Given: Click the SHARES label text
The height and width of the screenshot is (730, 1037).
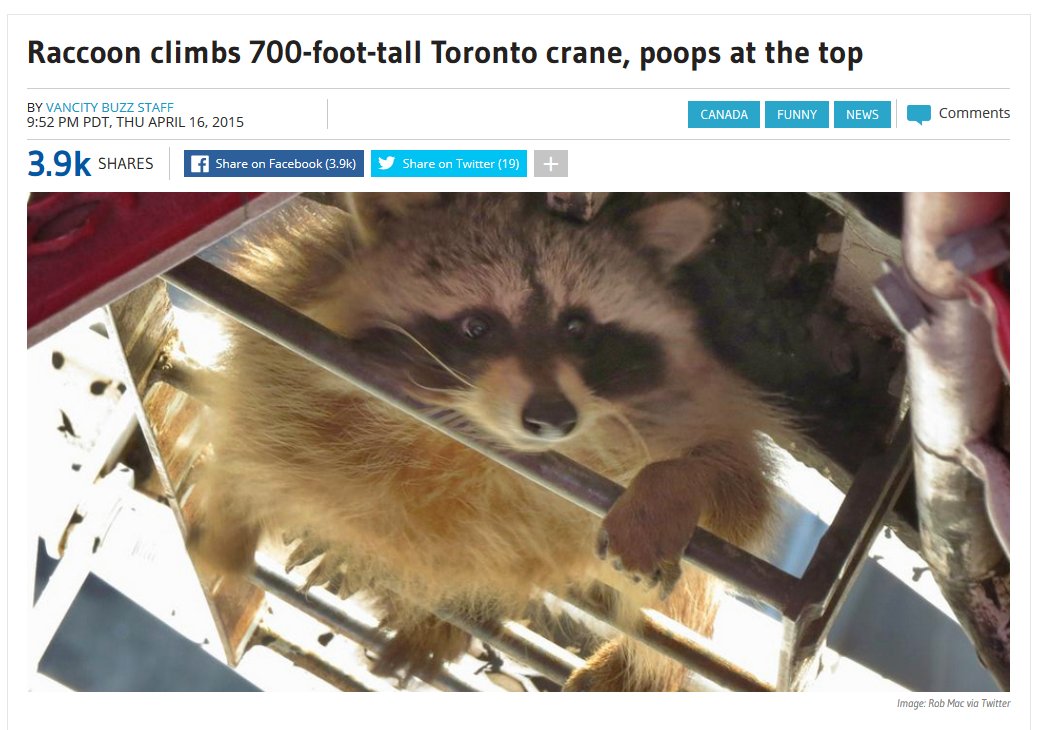Looking at the screenshot, I should pos(126,163).
